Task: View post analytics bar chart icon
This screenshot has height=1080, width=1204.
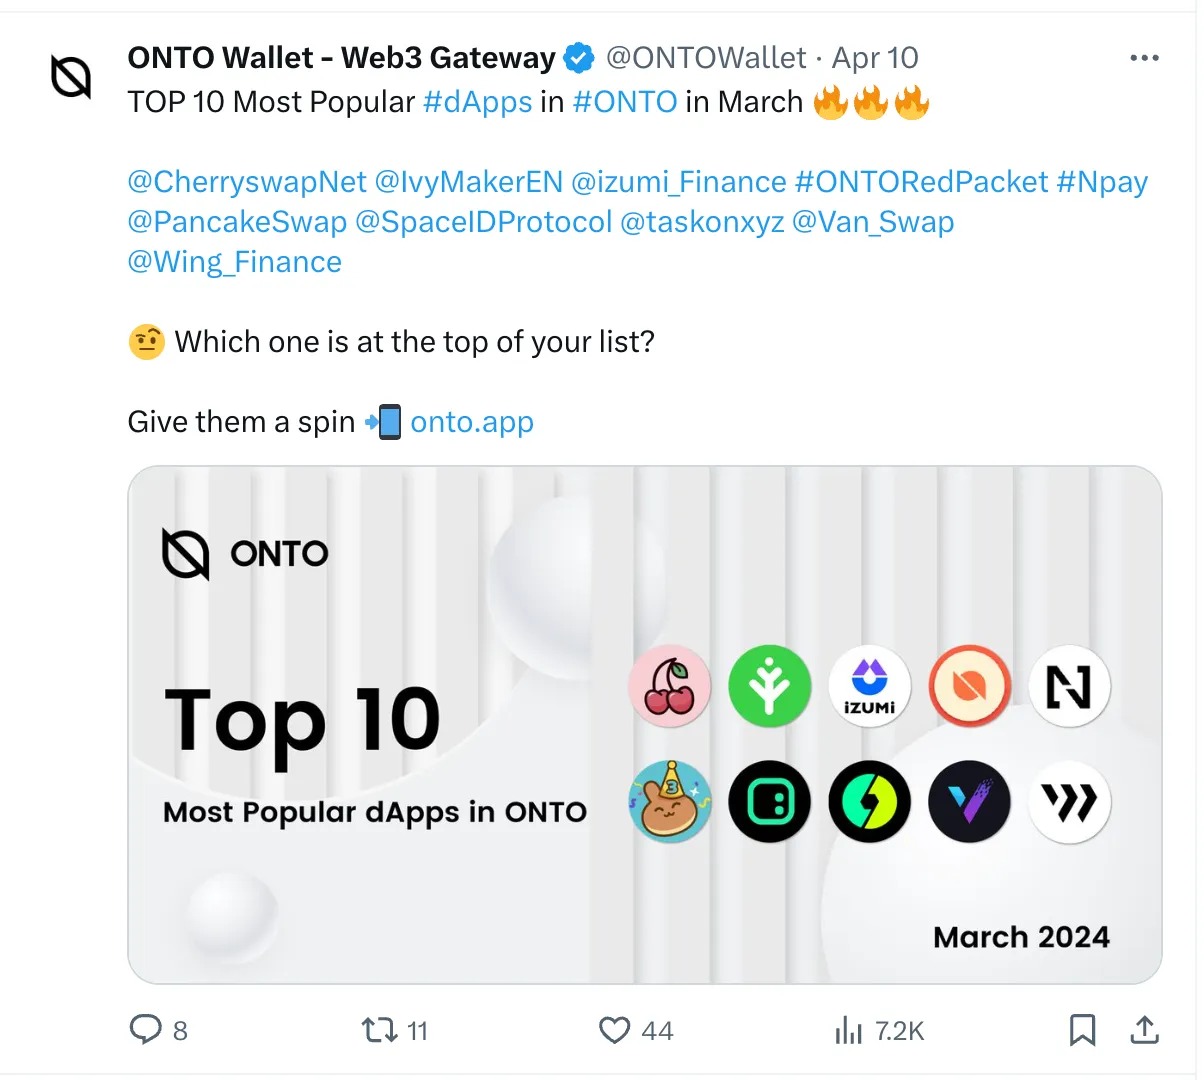Action: click(848, 1030)
